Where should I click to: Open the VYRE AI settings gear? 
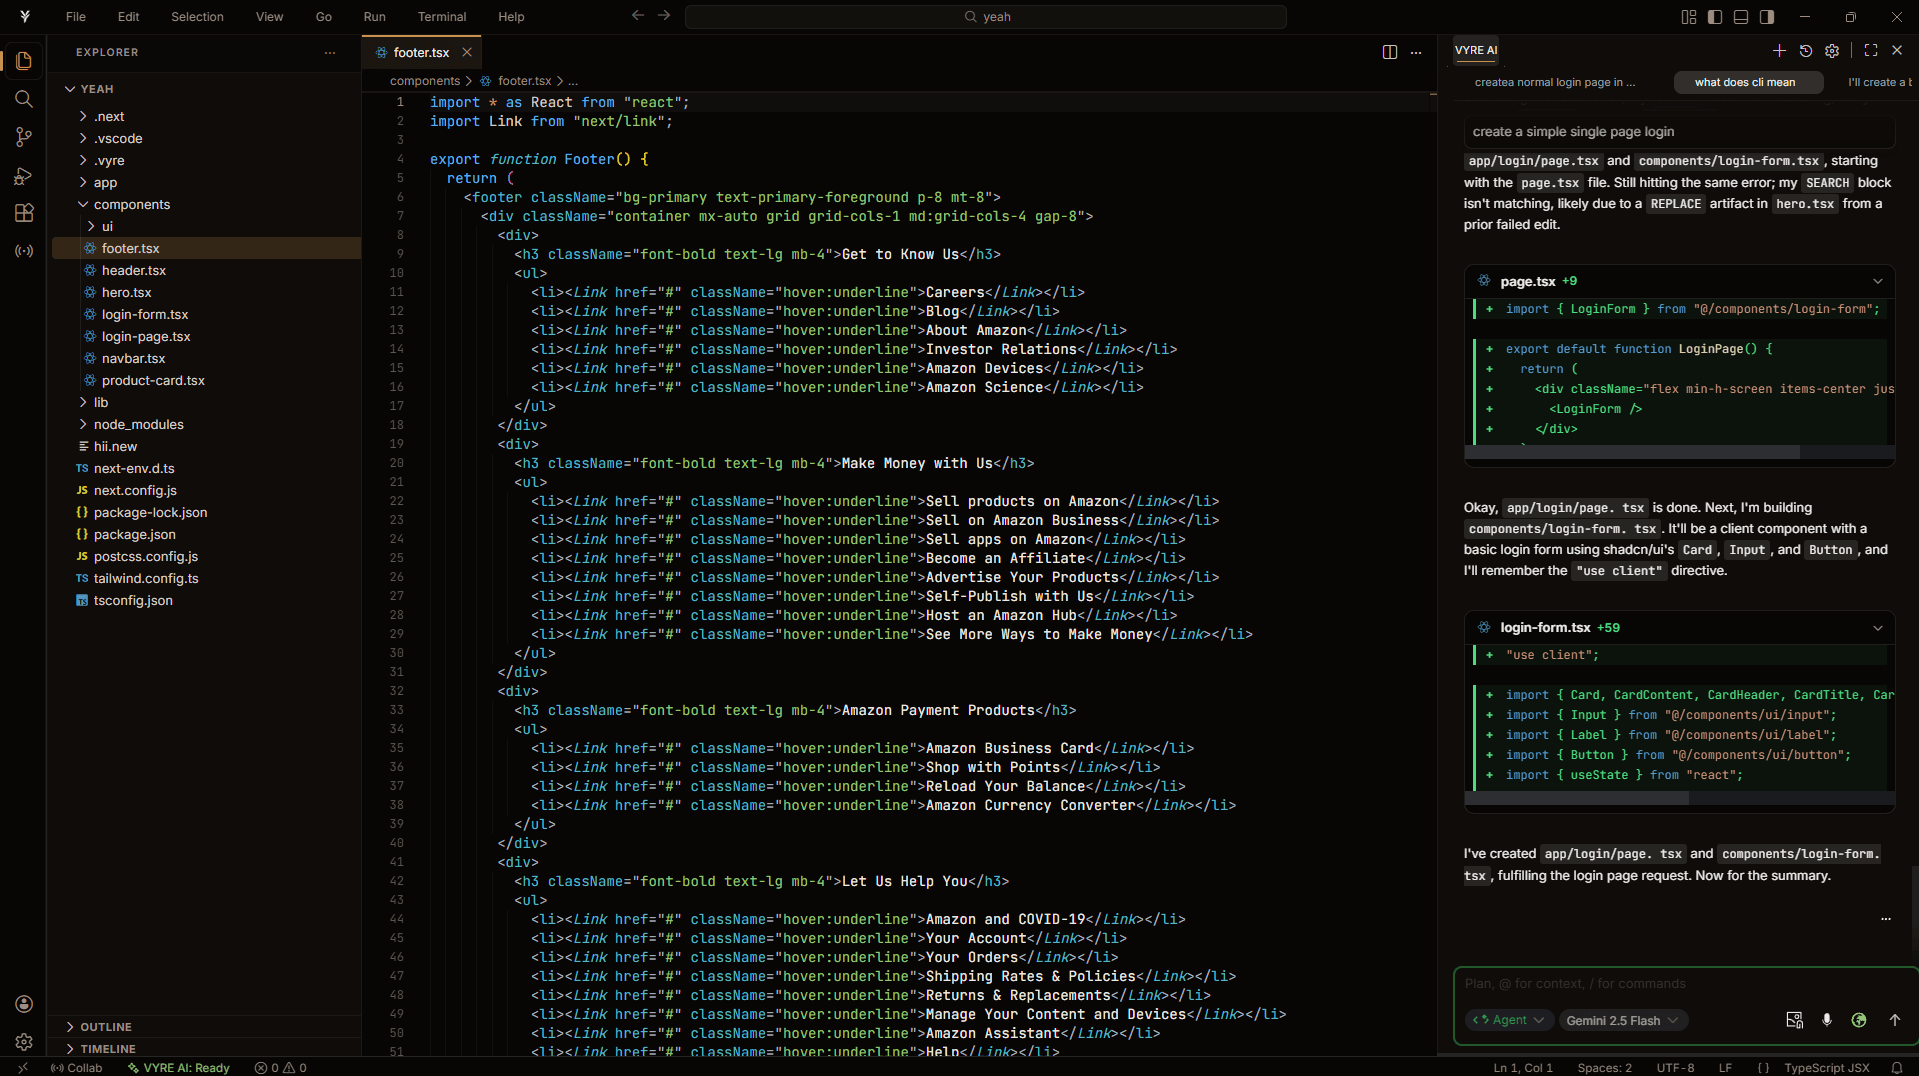point(1832,51)
